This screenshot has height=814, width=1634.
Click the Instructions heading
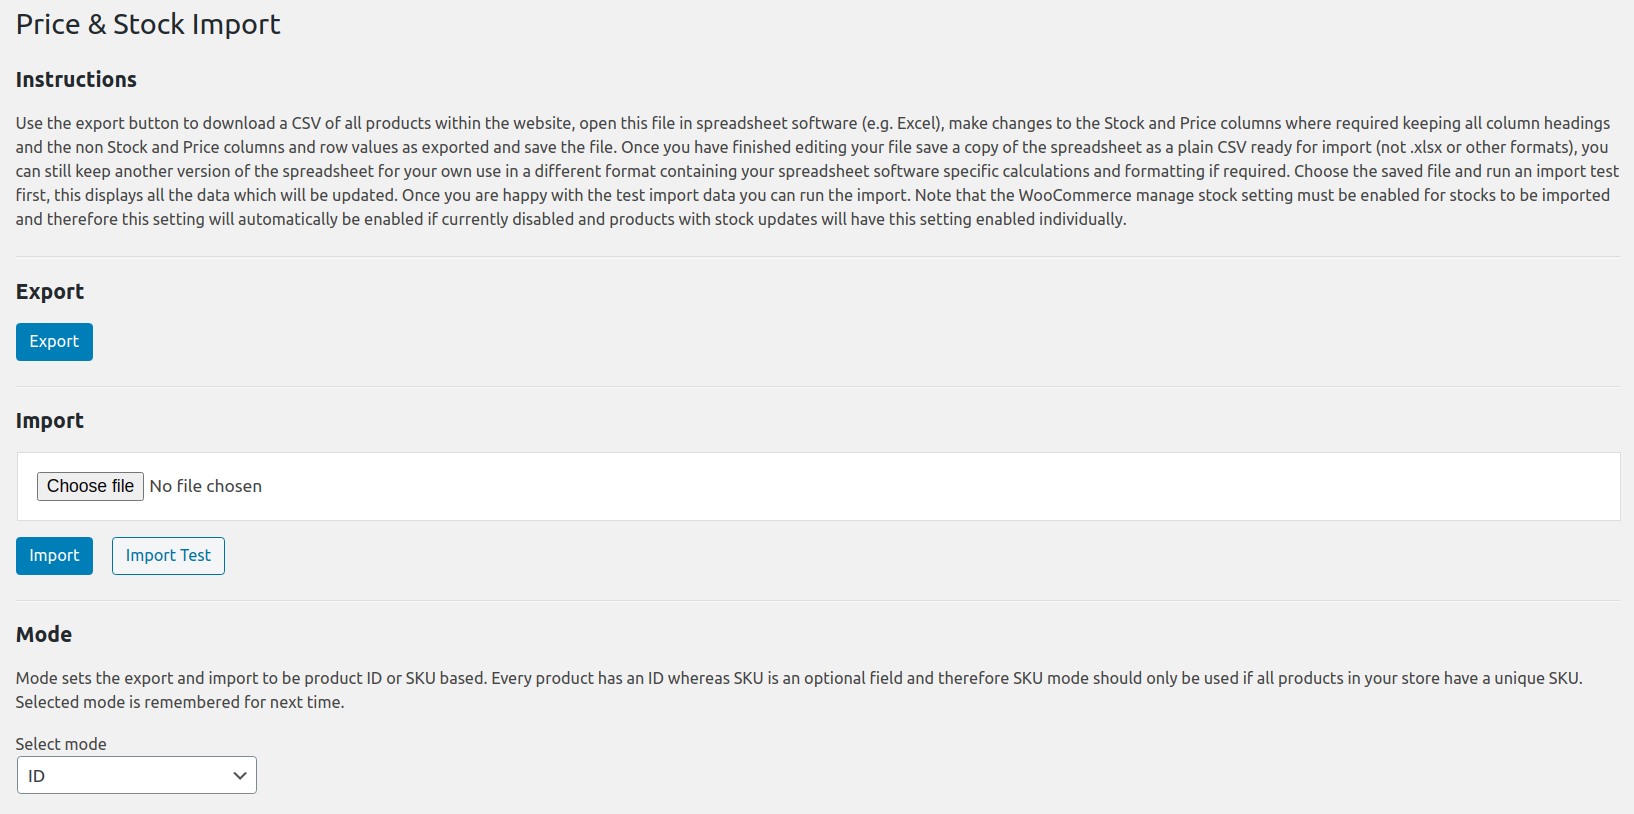tap(76, 80)
